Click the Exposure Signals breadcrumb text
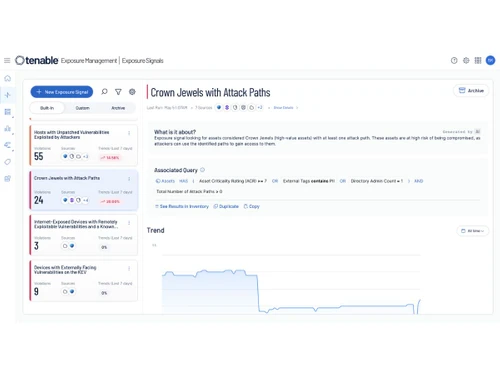This screenshot has width=500, height=375. [142, 60]
